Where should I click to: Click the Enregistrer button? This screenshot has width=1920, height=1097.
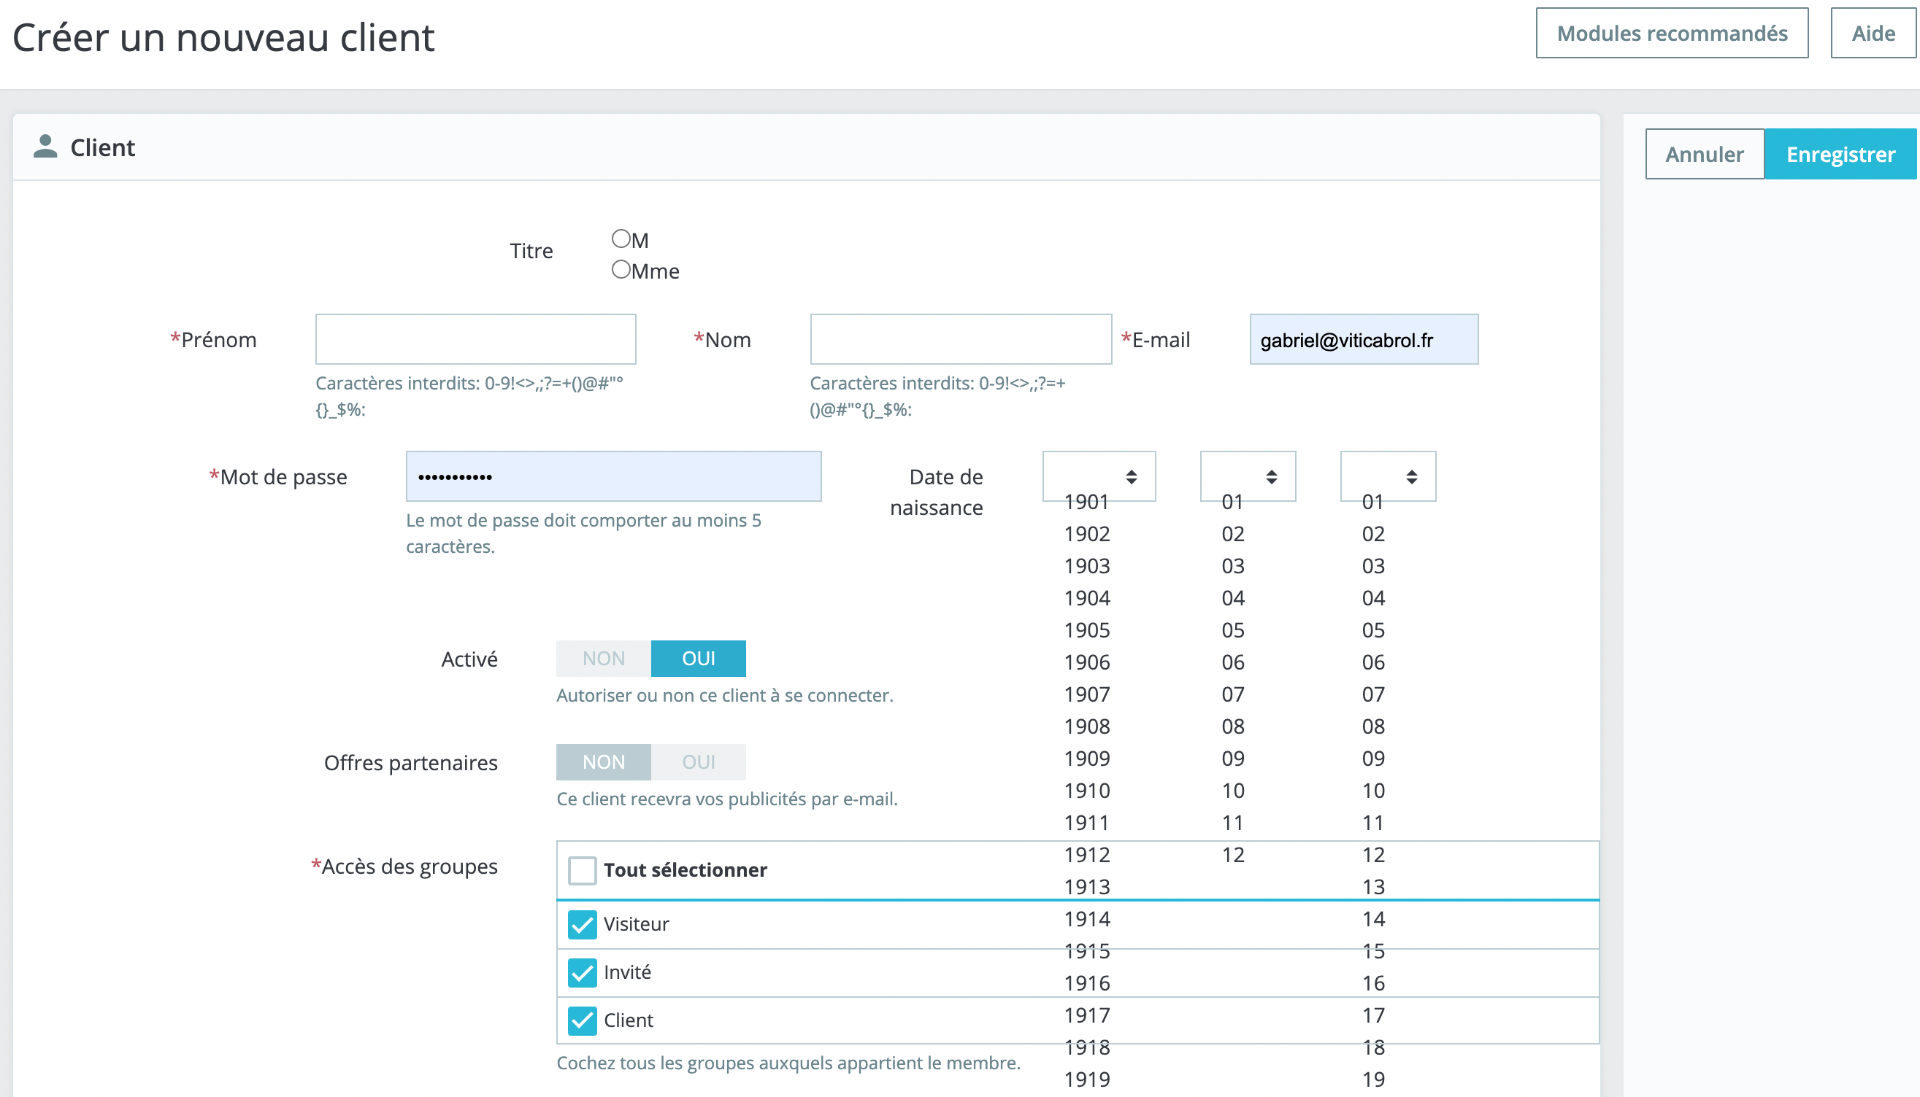(x=1841, y=154)
